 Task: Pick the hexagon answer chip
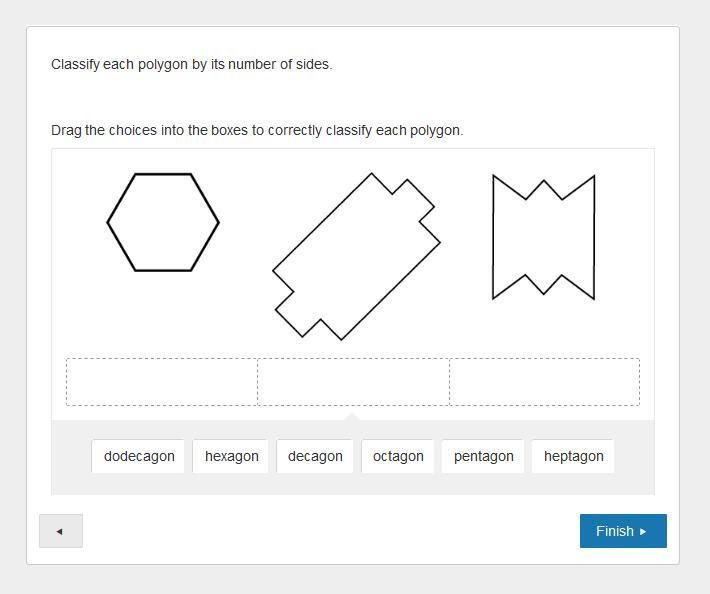pyautogui.click(x=231, y=456)
